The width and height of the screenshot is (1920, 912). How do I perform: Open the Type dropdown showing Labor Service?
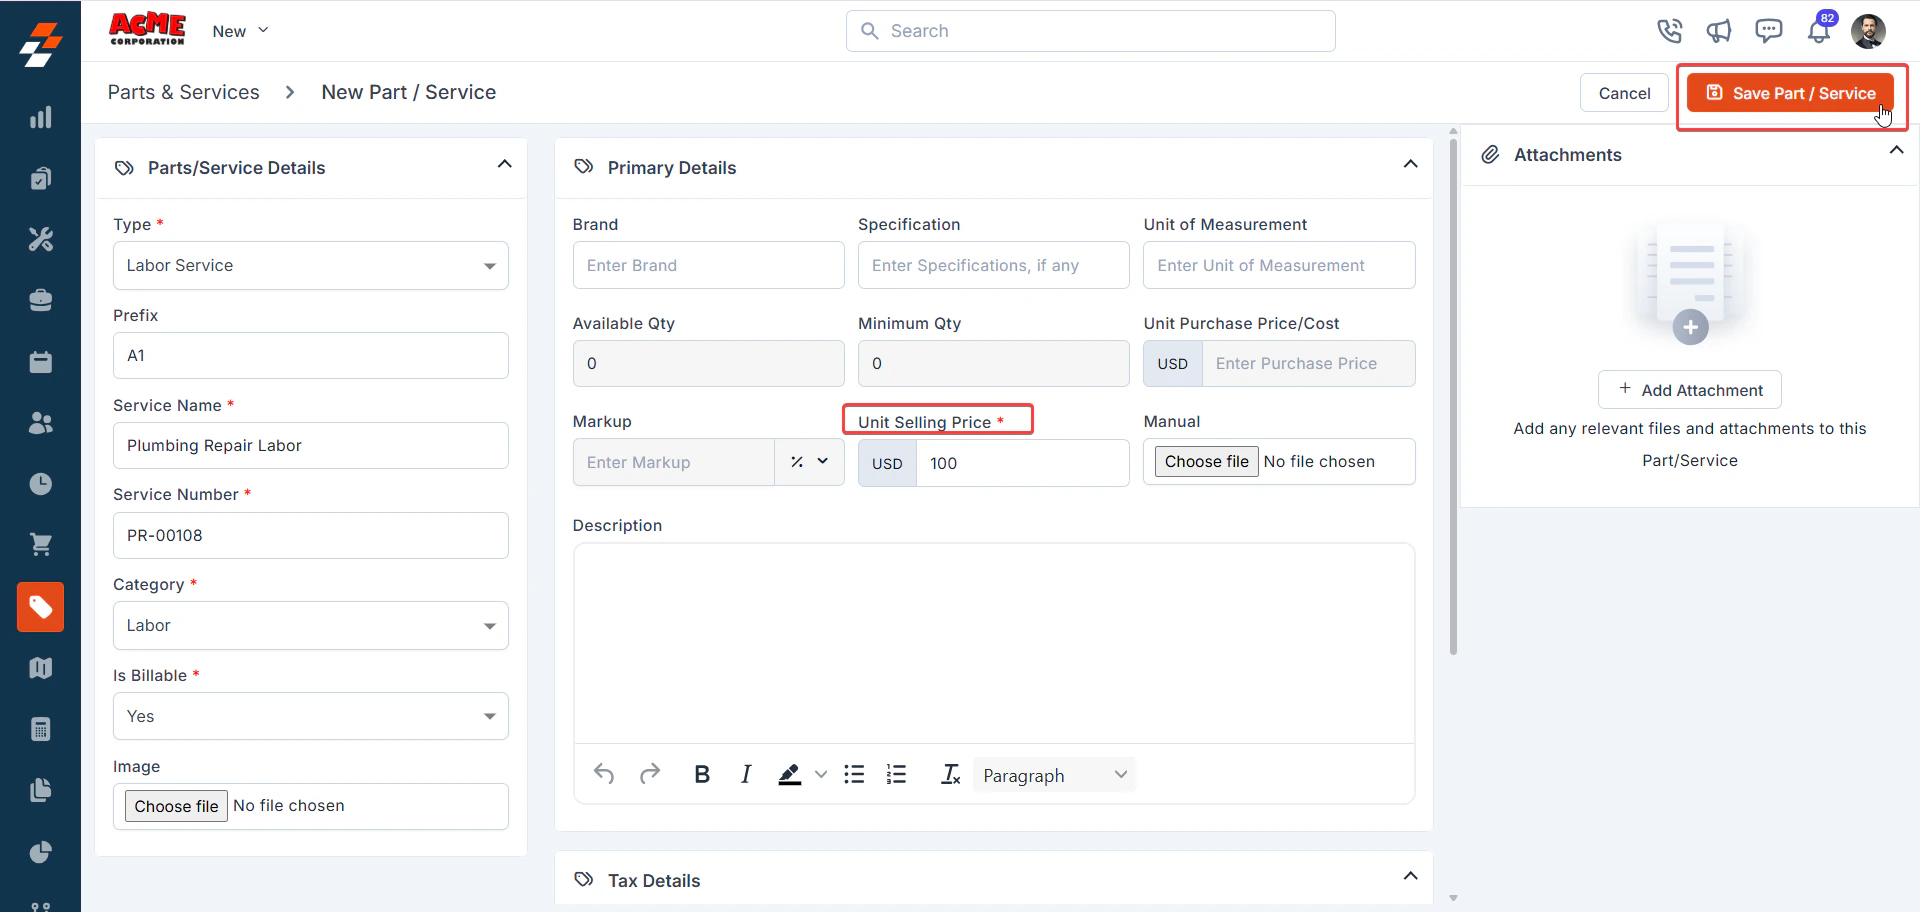[x=310, y=266]
